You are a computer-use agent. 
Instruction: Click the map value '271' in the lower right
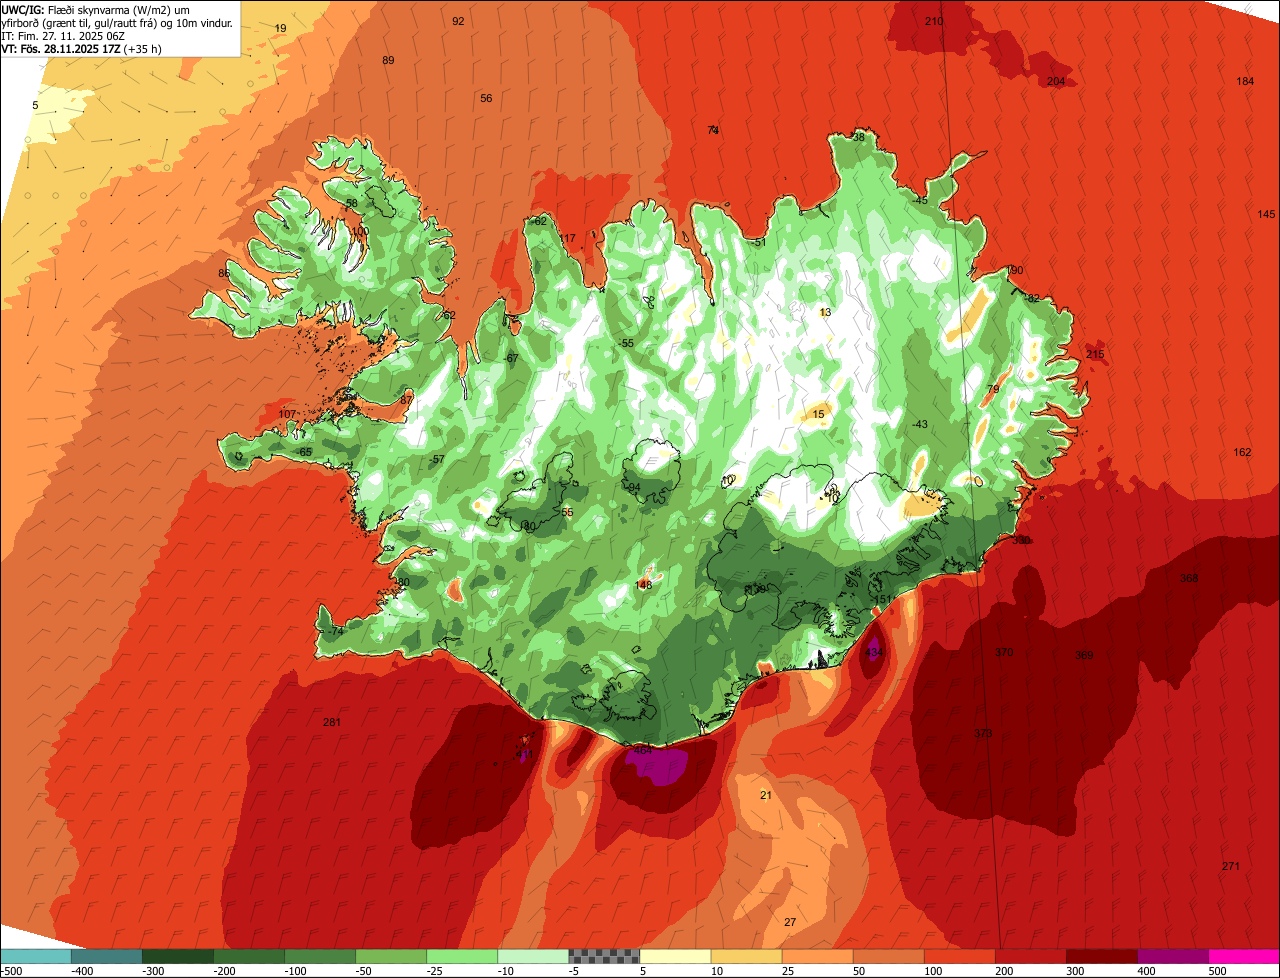tap(1231, 866)
